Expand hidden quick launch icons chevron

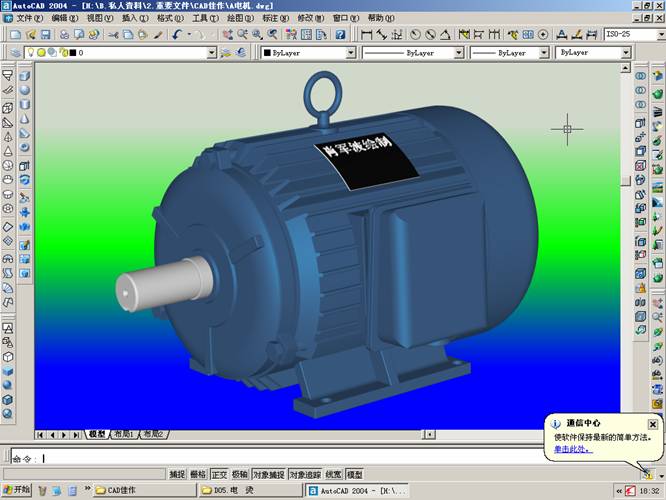coord(87,488)
